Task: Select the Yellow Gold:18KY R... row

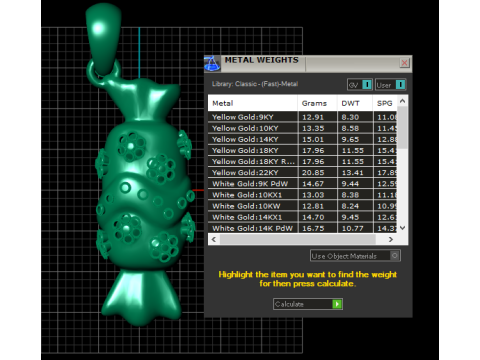Action: click(x=303, y=161)
